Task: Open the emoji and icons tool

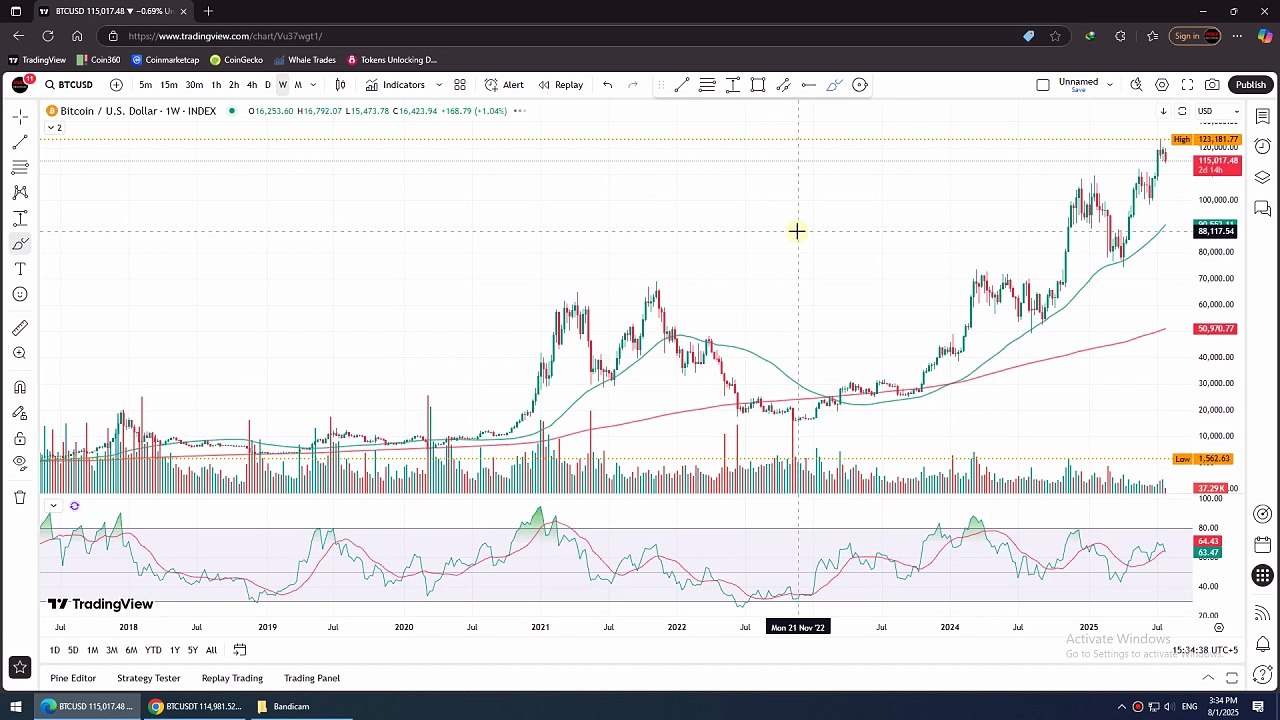Action: [20, 294]
